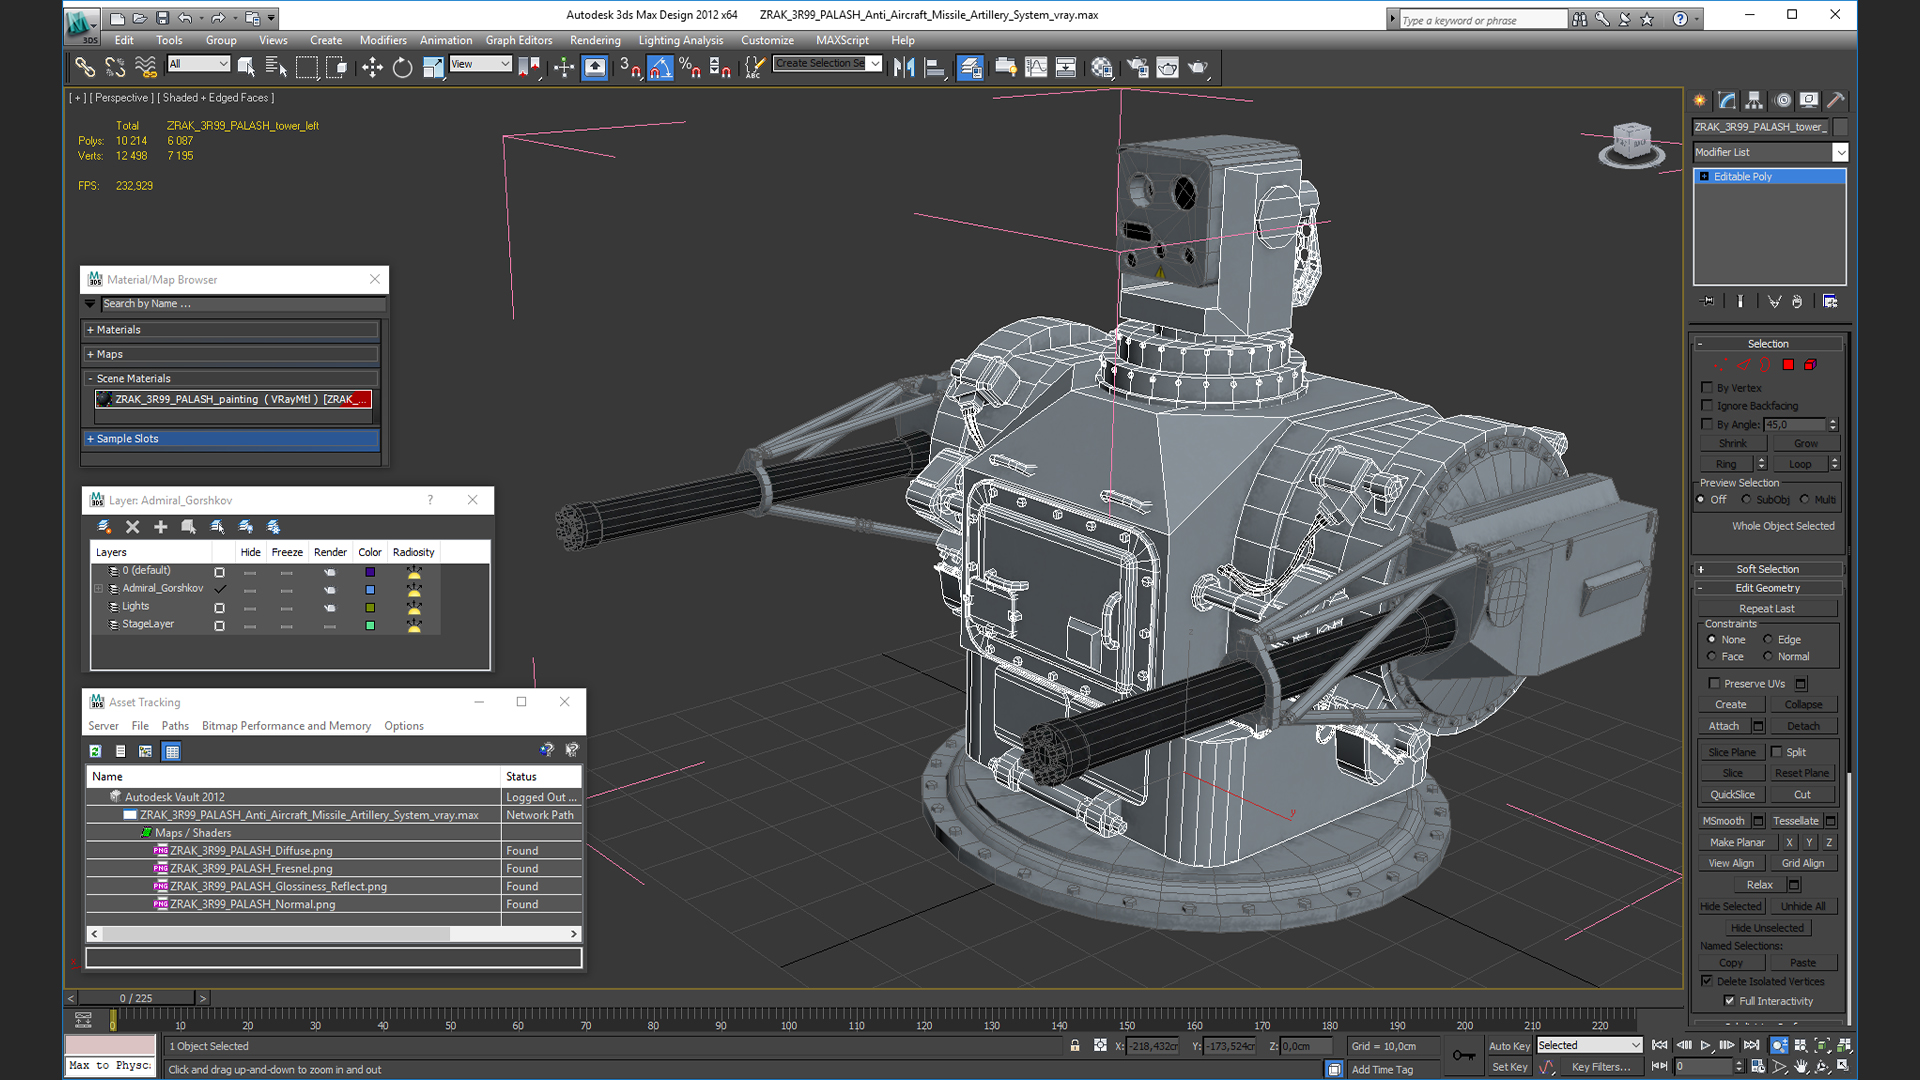Screen dimensions: 1920x1080
Task: Select Element sub-object level icon
Action: click(1810, 365)
